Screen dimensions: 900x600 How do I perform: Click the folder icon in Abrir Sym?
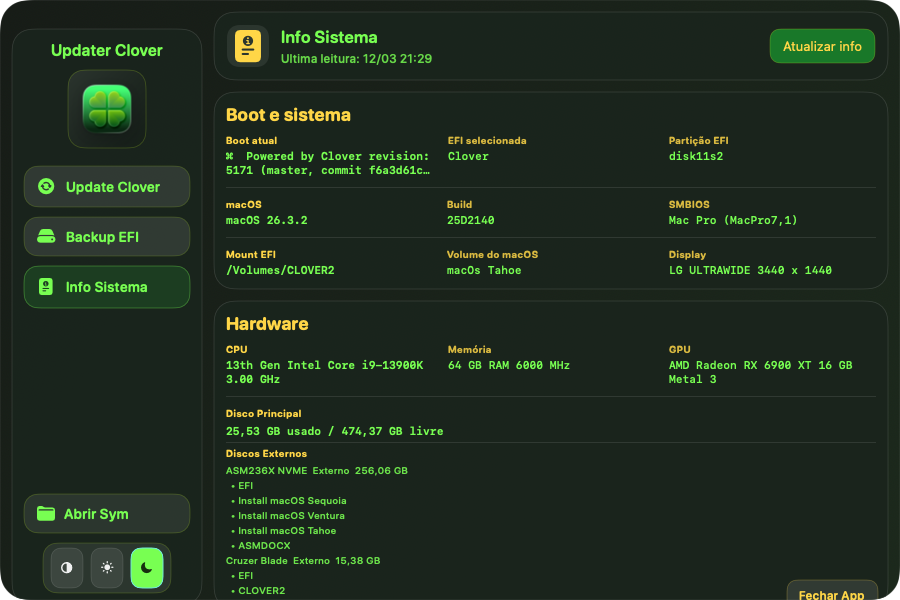[x=46, y=513]
